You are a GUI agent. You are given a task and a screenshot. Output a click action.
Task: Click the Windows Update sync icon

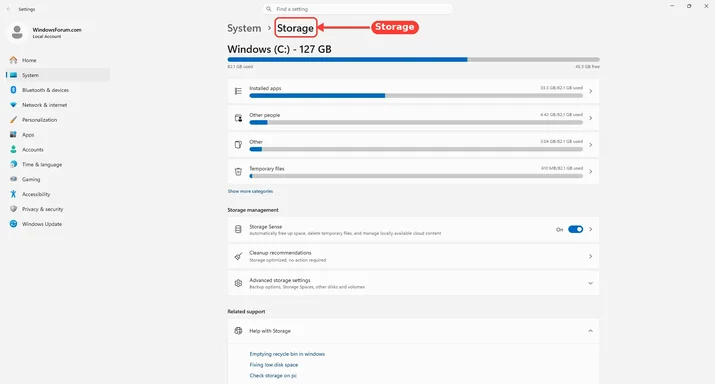pyautogui.click(x=13, y=224)
